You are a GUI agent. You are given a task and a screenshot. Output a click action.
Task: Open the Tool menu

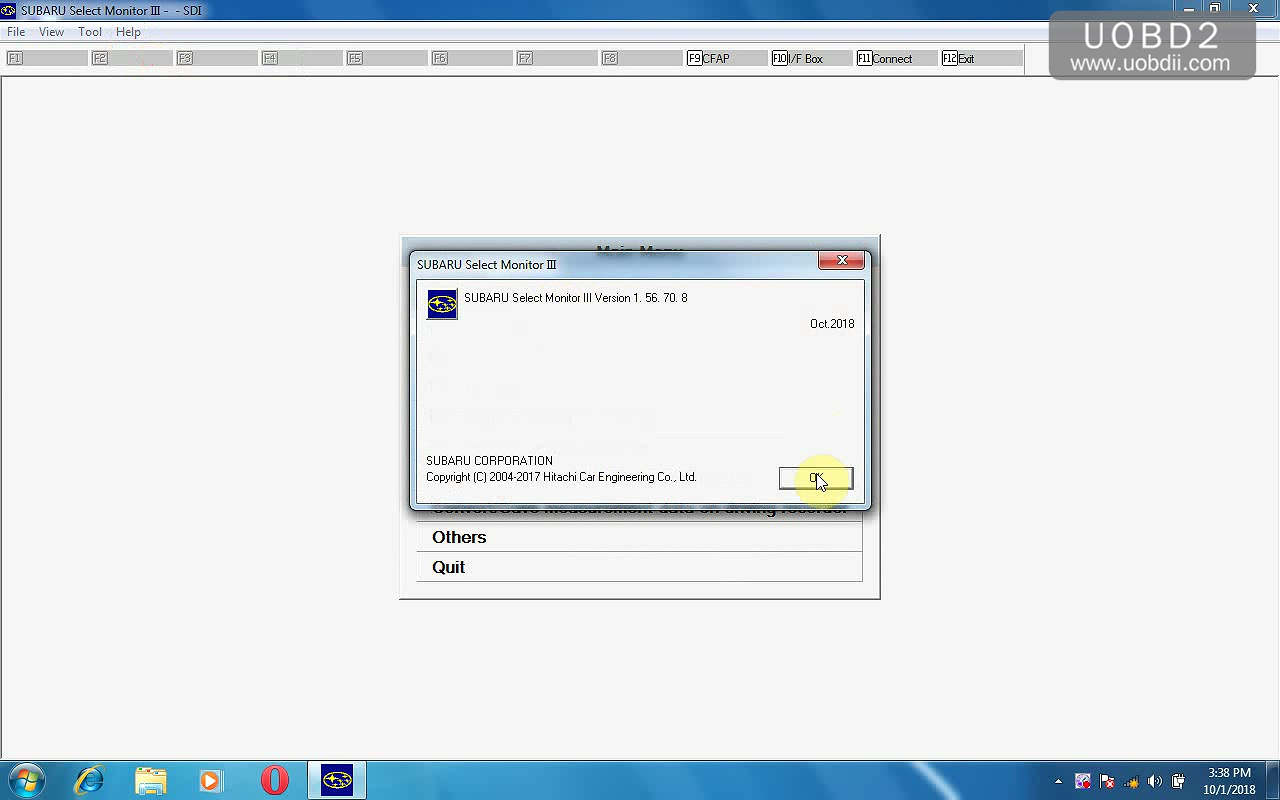click(x=90, y=32)
